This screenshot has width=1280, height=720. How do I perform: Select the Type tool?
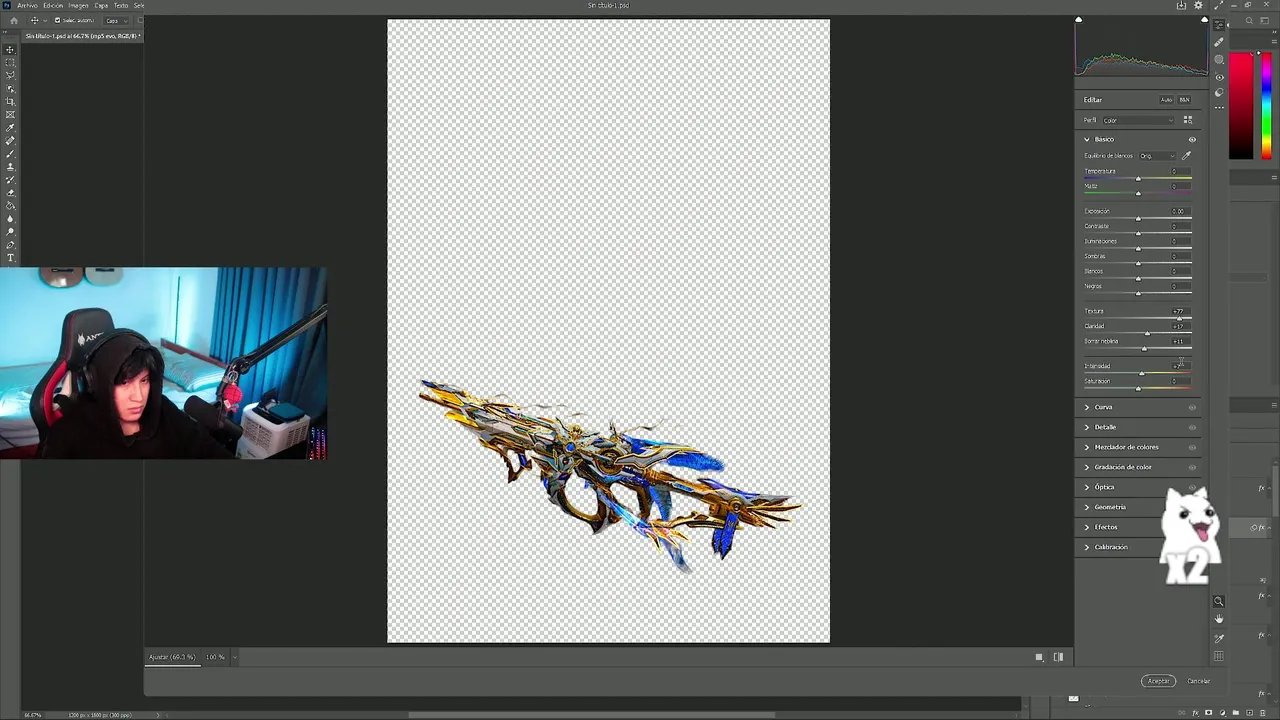click(x=11, y=258)
